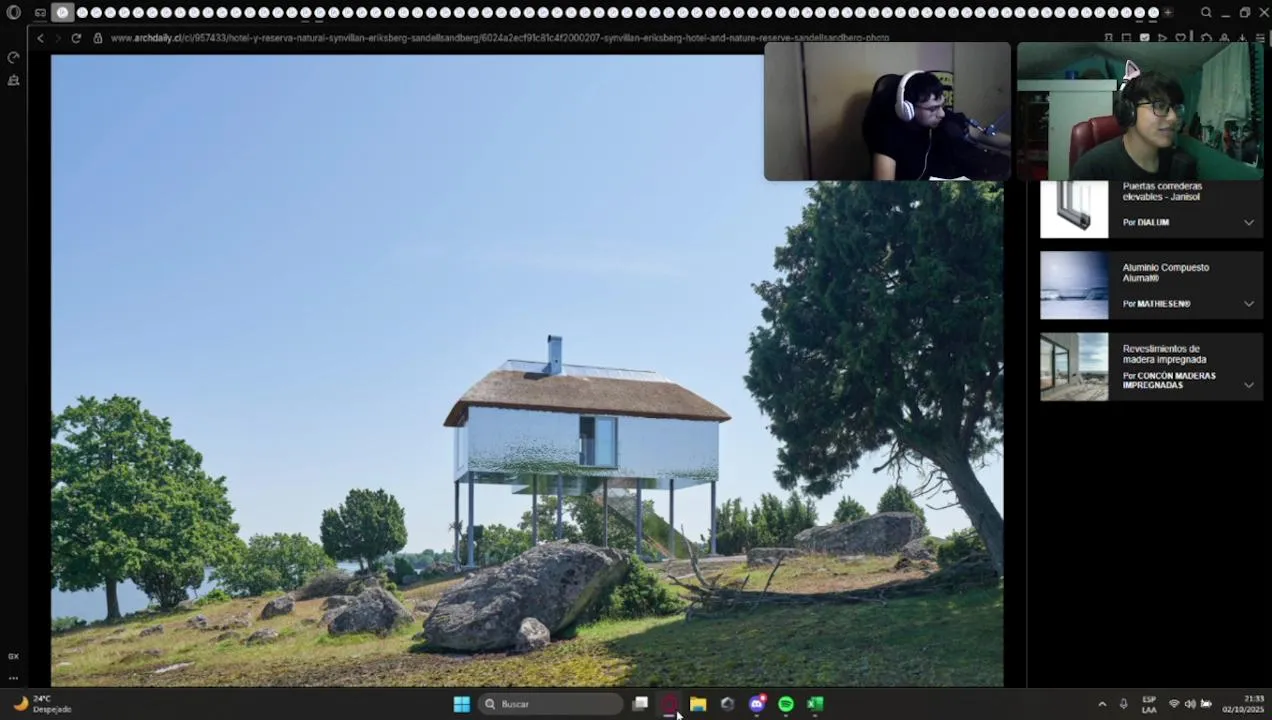This screenshot has width=1272, height=720.
Task: Open the player icon in the address bar
Action: pos(1161,38)
